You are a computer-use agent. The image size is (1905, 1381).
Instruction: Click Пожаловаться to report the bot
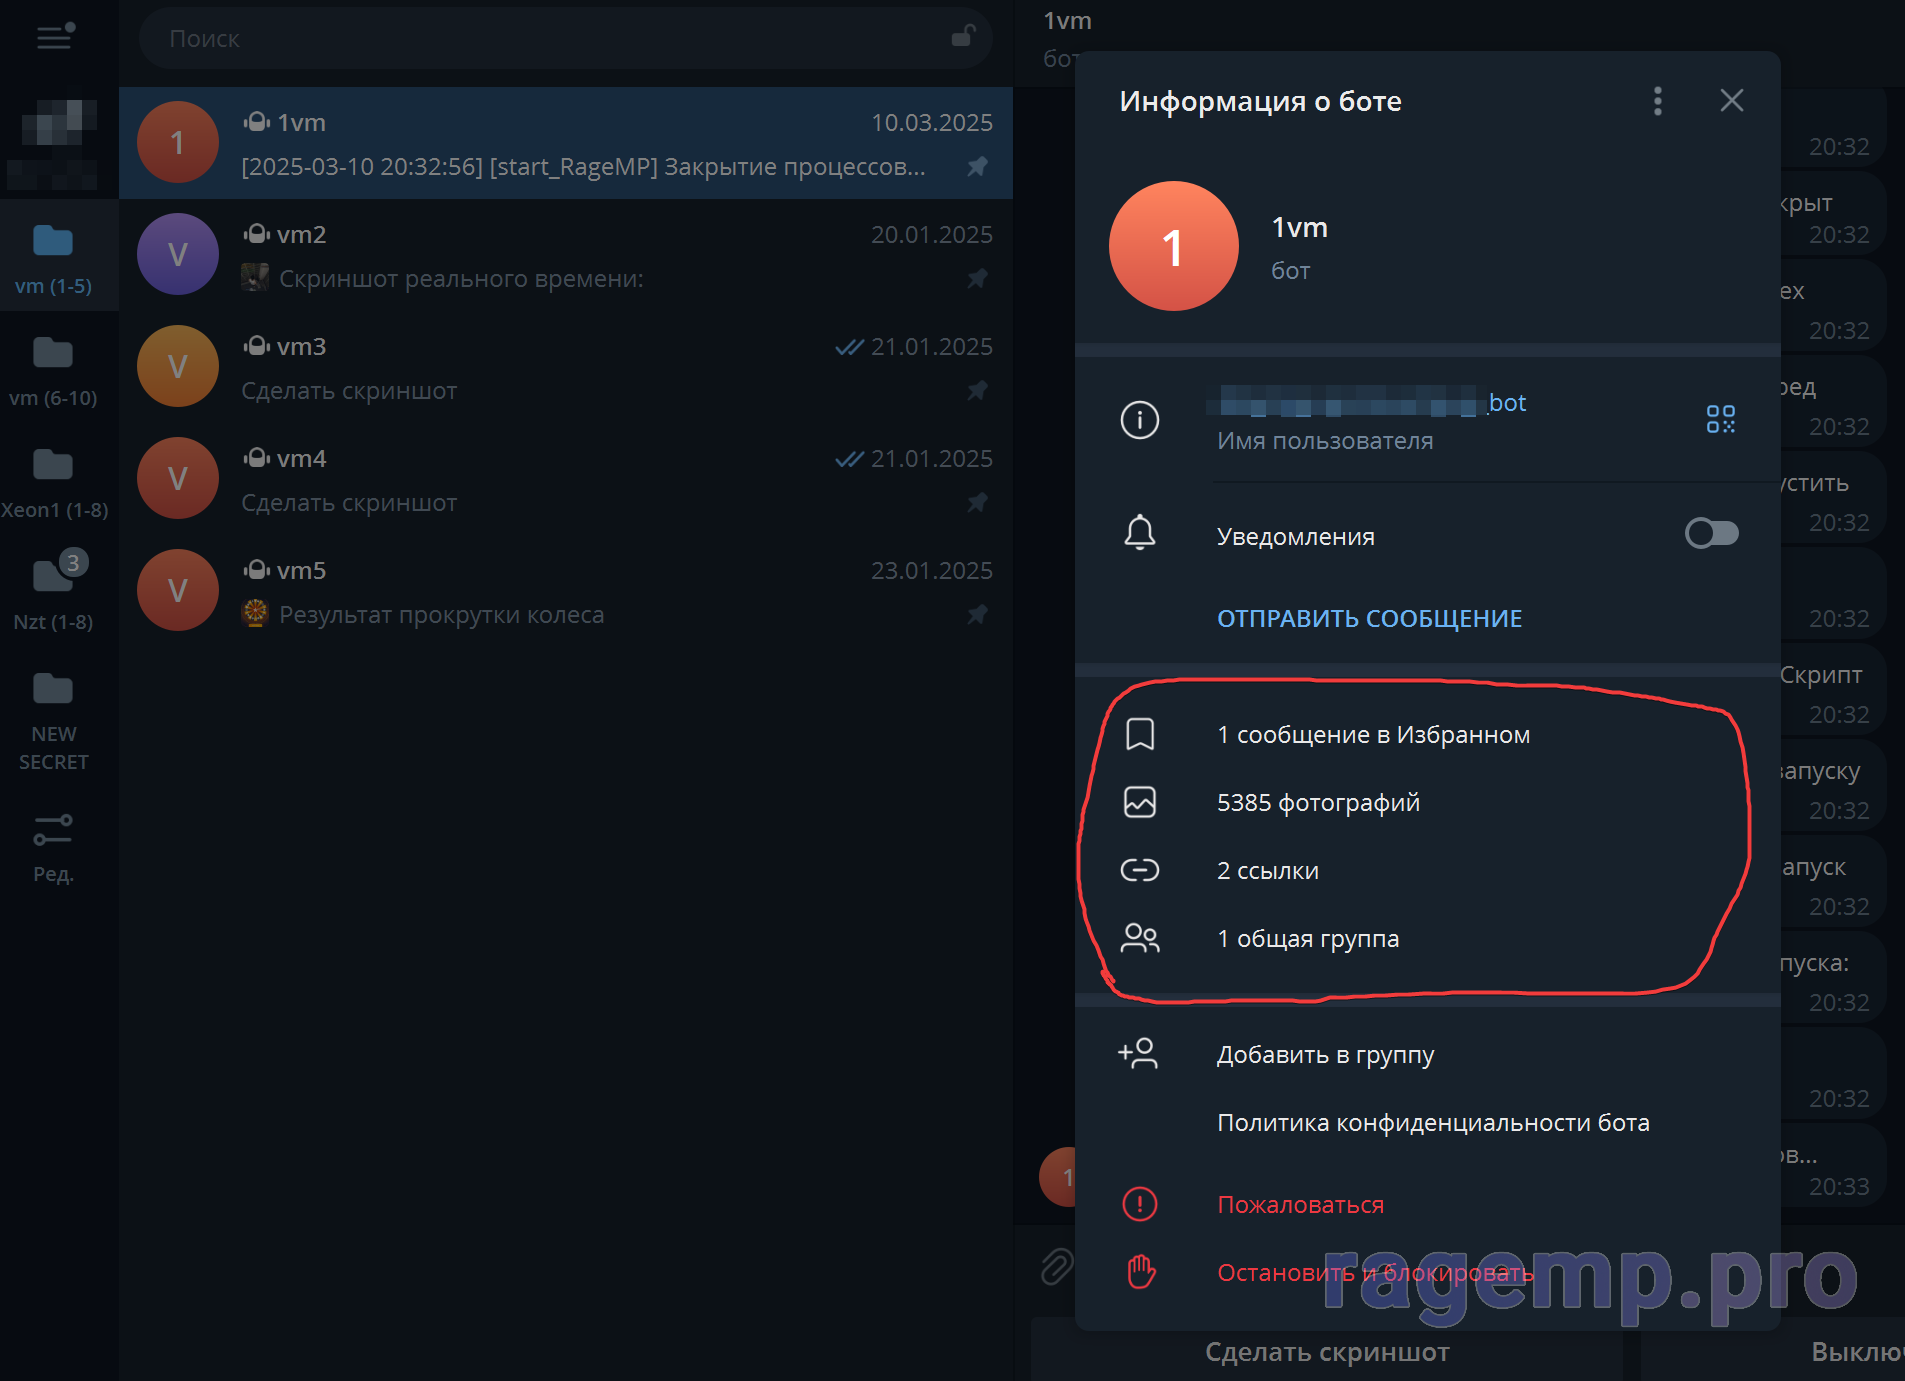1300,1205
